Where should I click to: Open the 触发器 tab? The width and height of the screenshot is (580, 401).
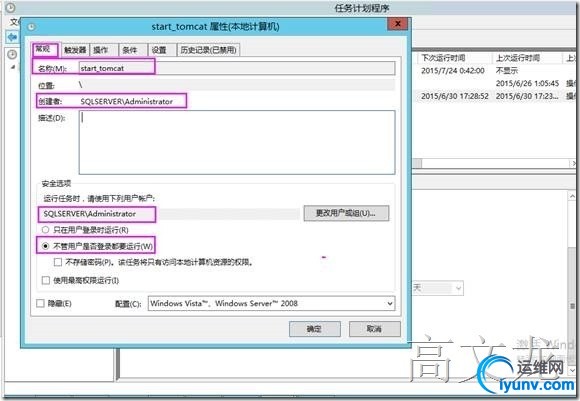[x=75, y=50]
